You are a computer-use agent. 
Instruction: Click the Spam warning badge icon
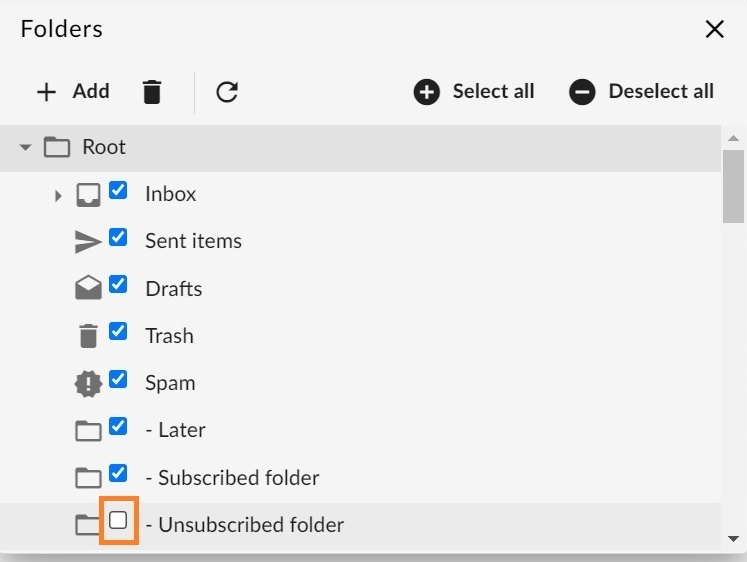[88, 383]
